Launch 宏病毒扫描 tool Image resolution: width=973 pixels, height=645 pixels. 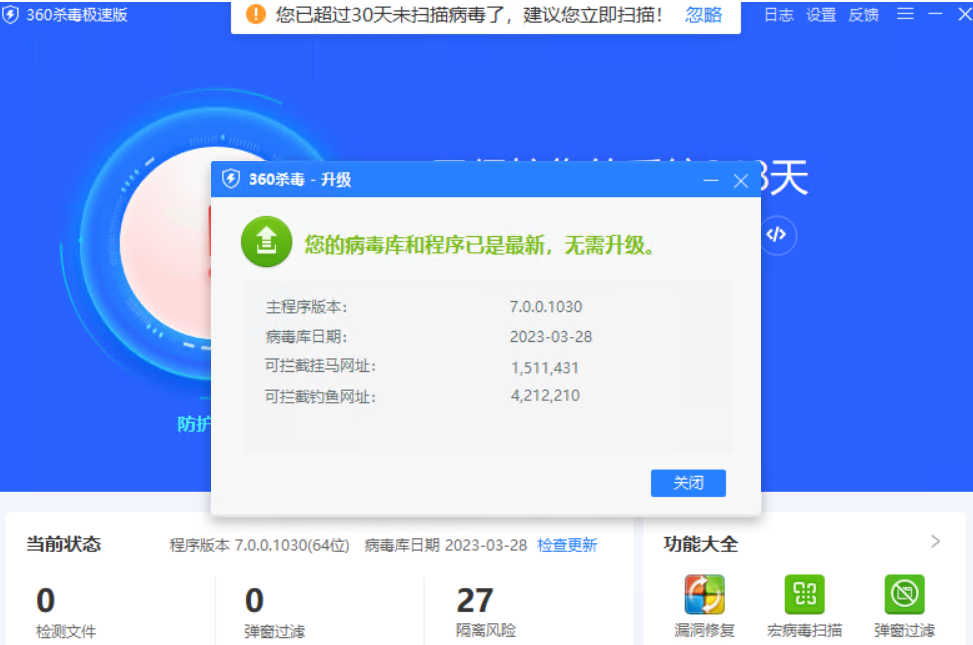coord(804,606)
